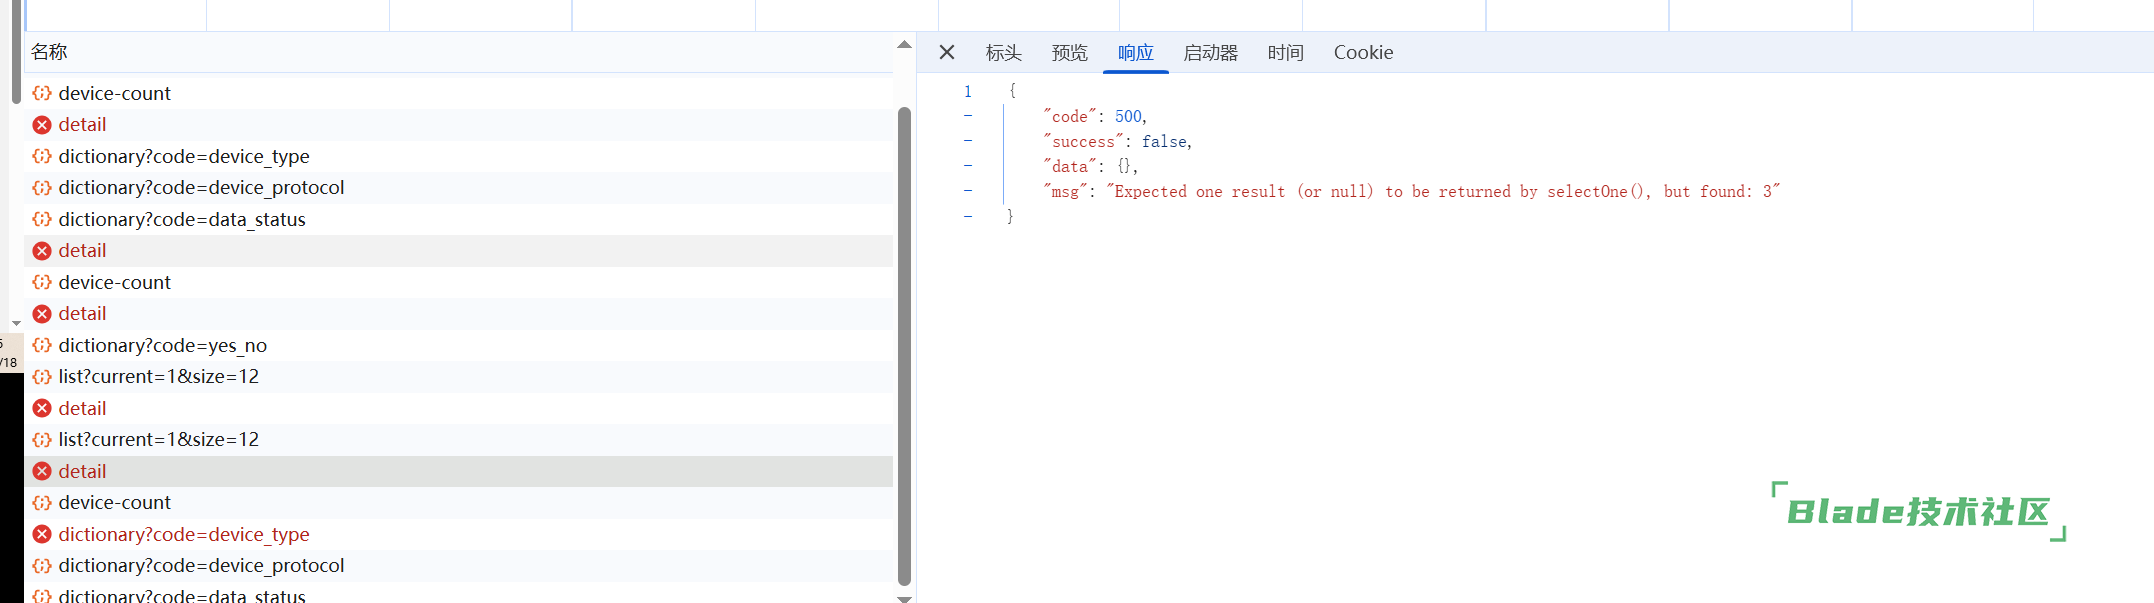The width and height of the screenshot is (2154, 603).
Task: Click the 名称 column header
Action: (49, 52)
